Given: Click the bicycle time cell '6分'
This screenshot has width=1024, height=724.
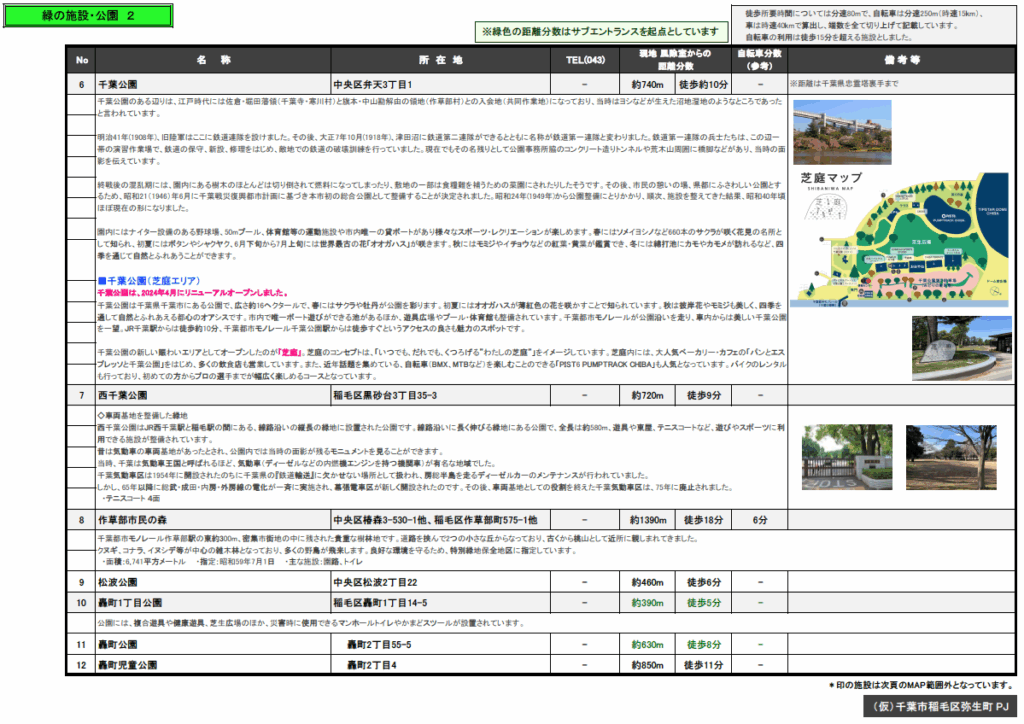Looking at the screenshot, I should coord(760,520).
